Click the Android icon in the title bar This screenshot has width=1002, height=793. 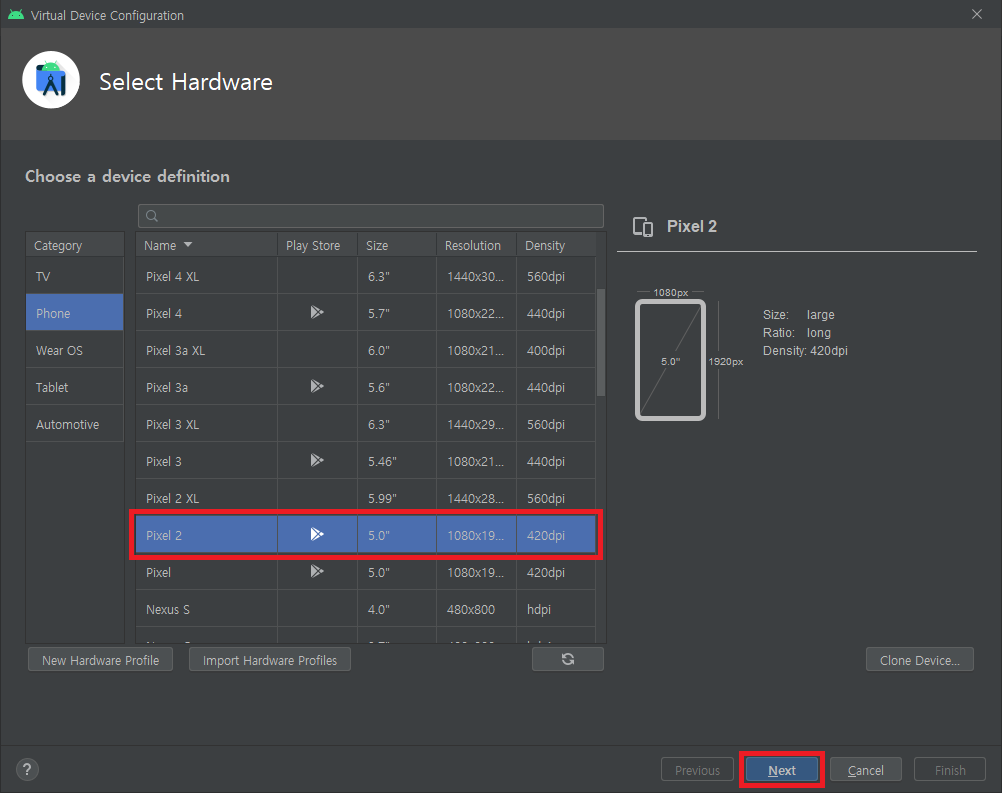coord(16,15)
